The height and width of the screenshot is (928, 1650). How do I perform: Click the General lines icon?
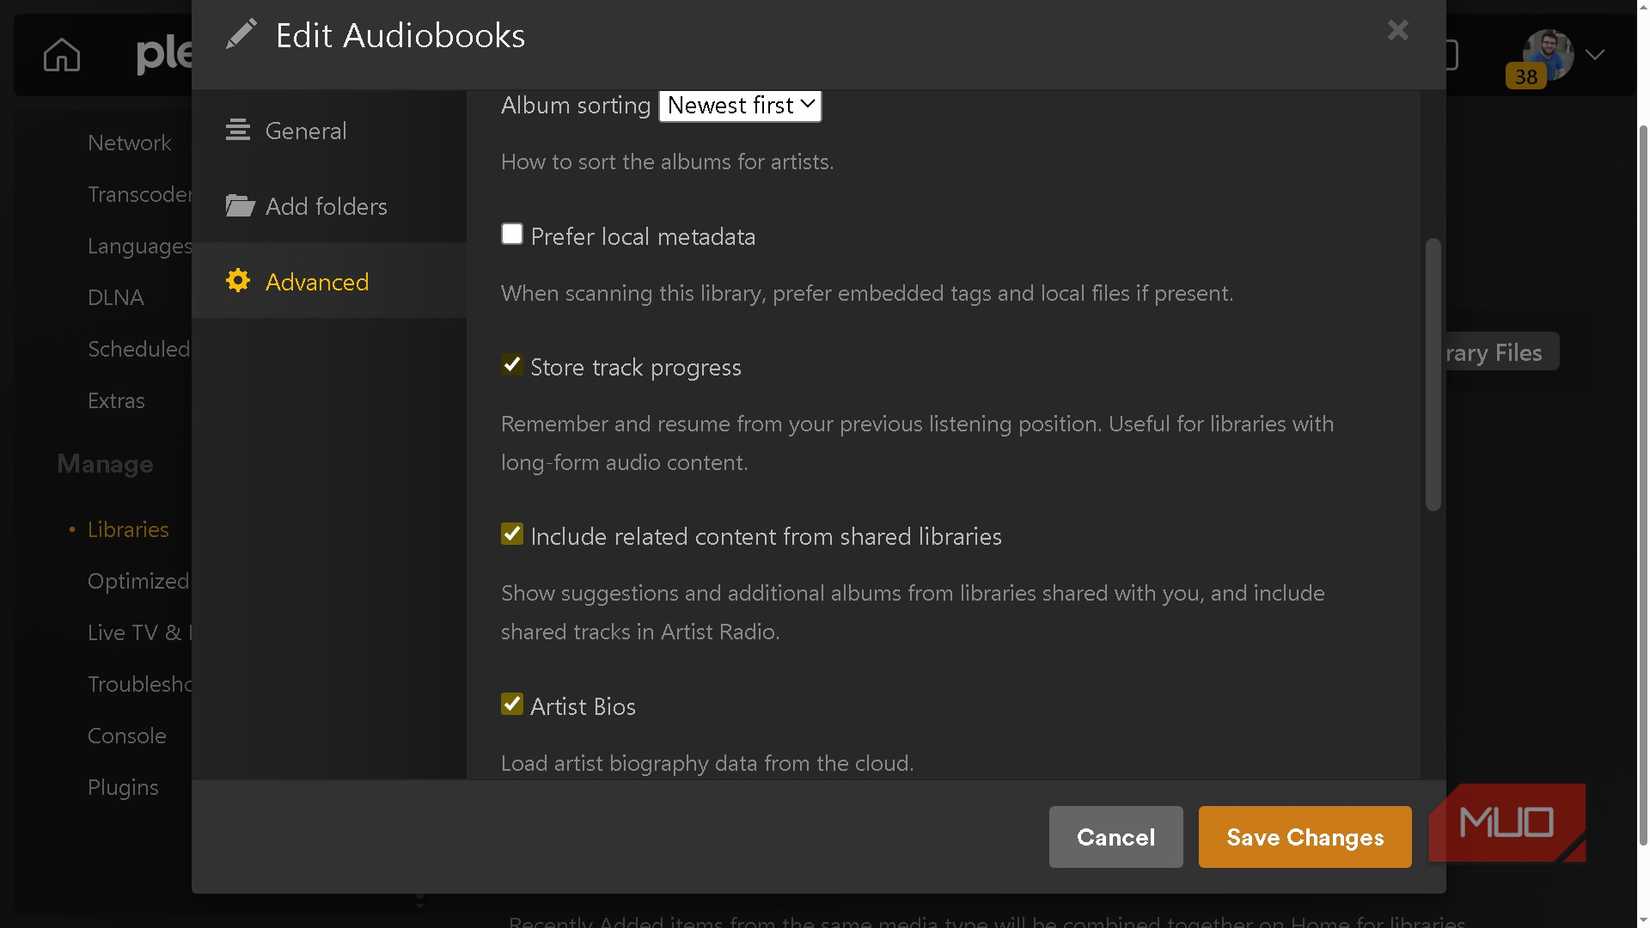click(x=238, y=130)
